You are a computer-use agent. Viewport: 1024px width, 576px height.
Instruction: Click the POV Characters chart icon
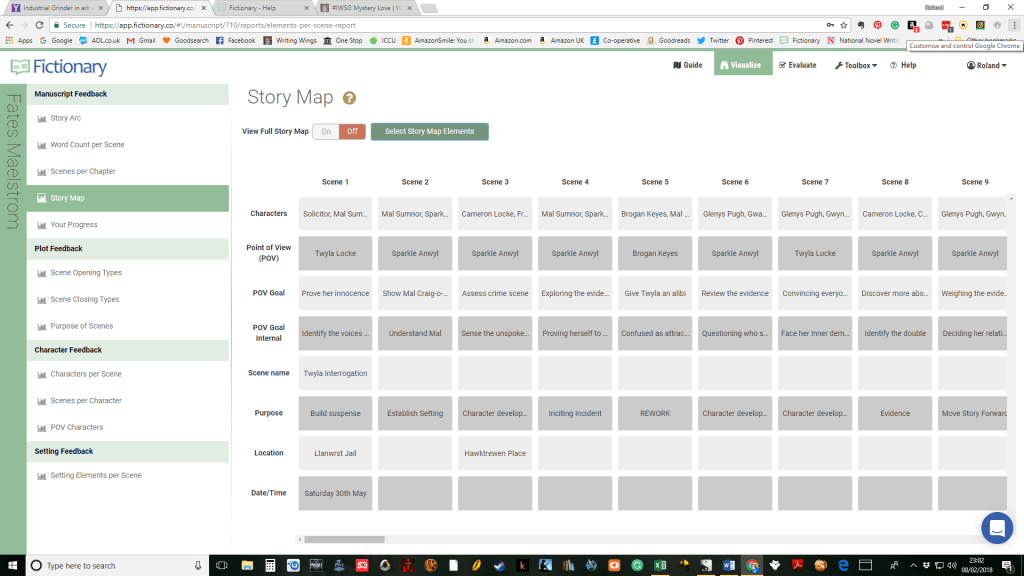[42, 428]
